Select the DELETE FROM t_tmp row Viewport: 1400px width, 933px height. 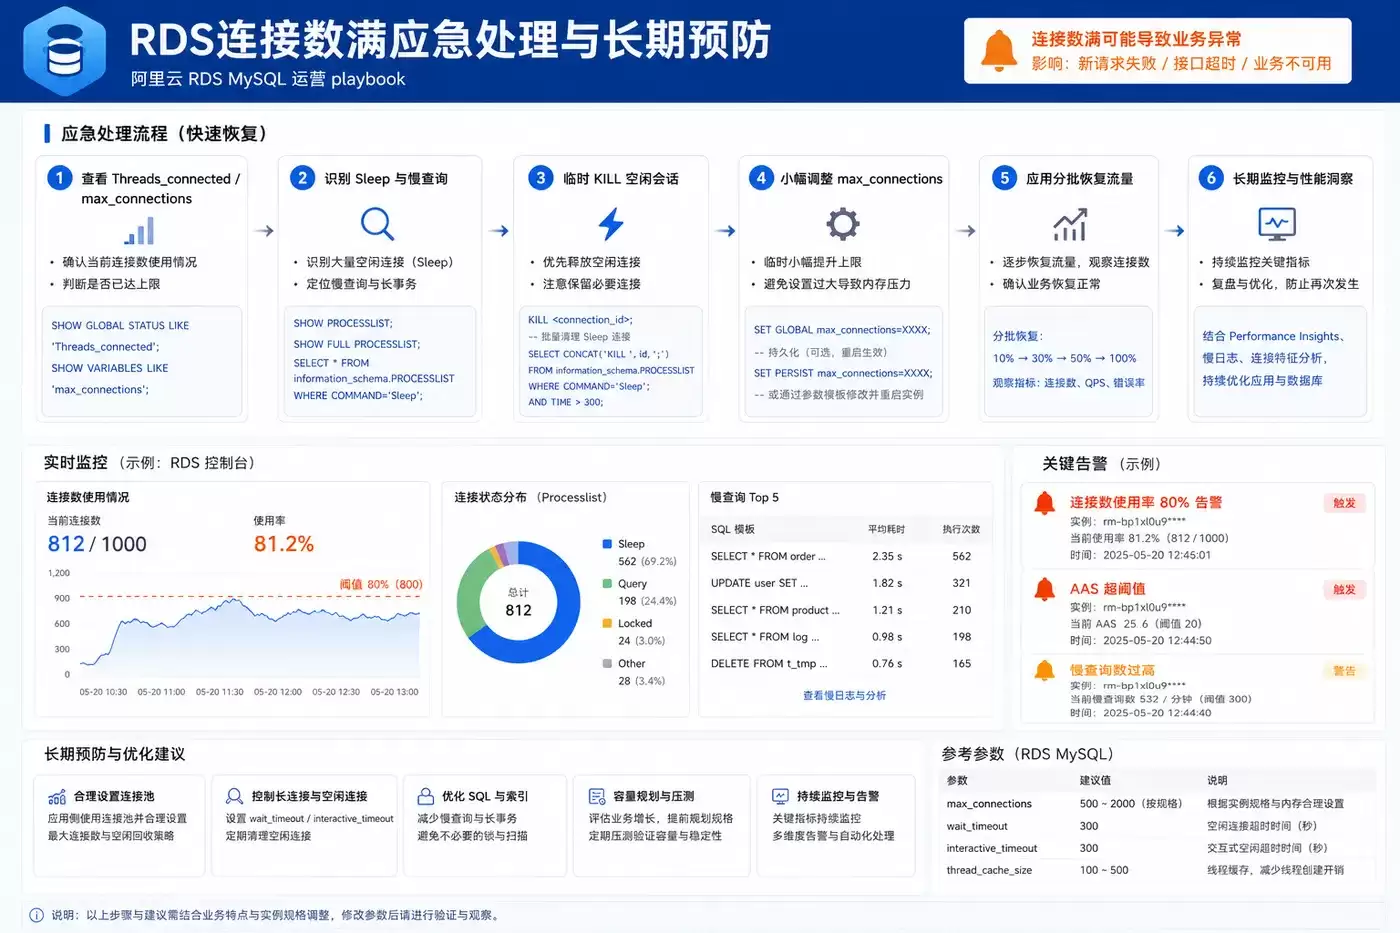click(844, 663)
